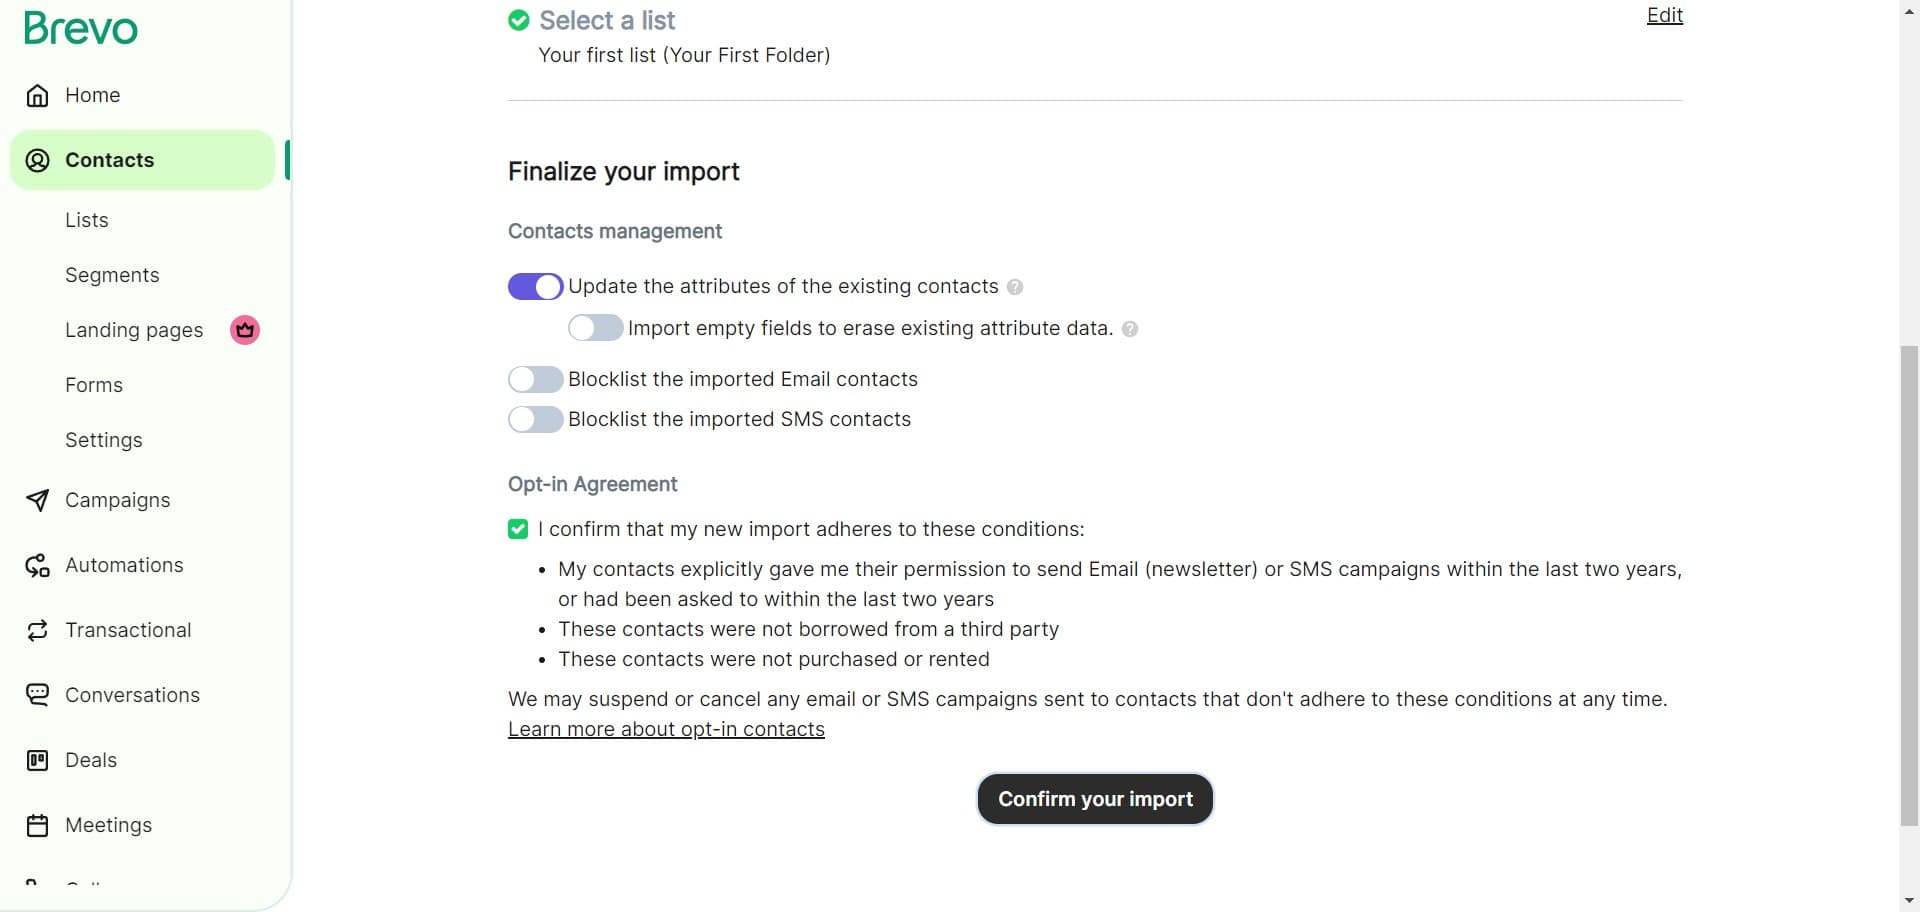
Task: Enable importing empty fields to erase data
Action: [595, 327]
